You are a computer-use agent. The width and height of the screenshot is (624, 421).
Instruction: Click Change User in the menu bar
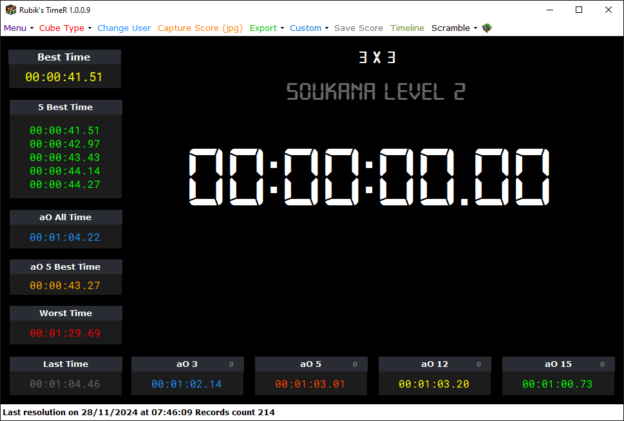coord(125,28)
